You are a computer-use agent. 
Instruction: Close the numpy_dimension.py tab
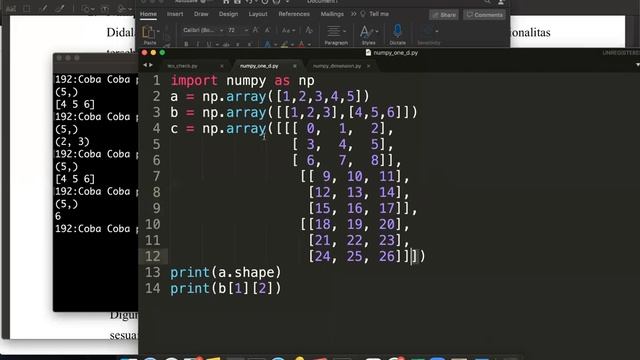(369, 66)
